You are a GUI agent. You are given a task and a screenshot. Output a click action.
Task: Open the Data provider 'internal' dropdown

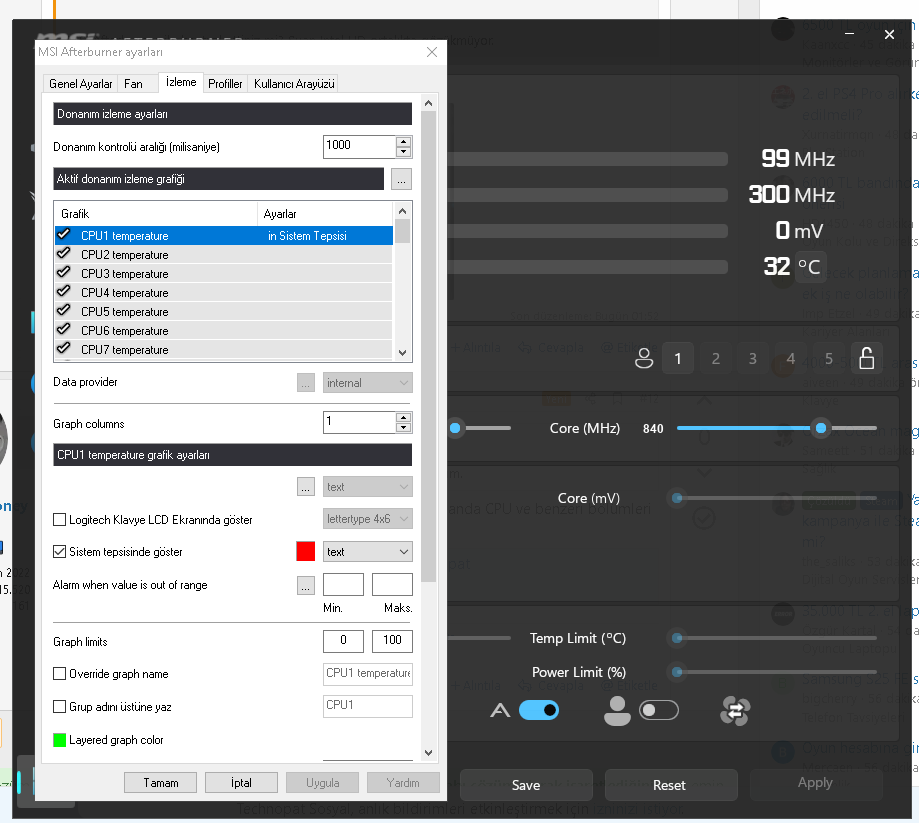(367, 383)
